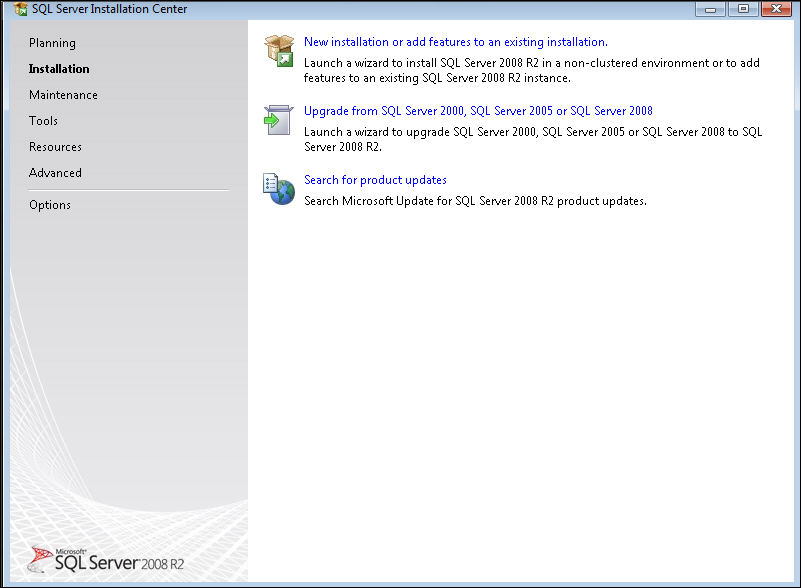Click the Microsoft SQL Server 2008 R2 logo
The image size is (801, 588).
point(107,558)
